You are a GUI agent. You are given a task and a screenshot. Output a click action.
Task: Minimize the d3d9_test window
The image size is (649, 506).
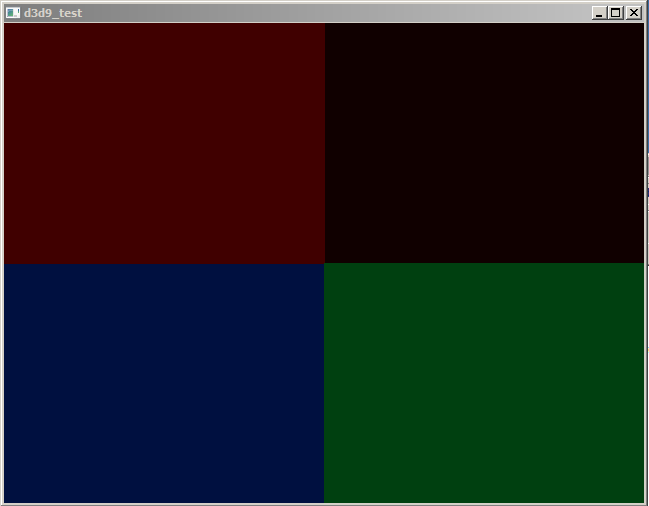coord(599,13)
